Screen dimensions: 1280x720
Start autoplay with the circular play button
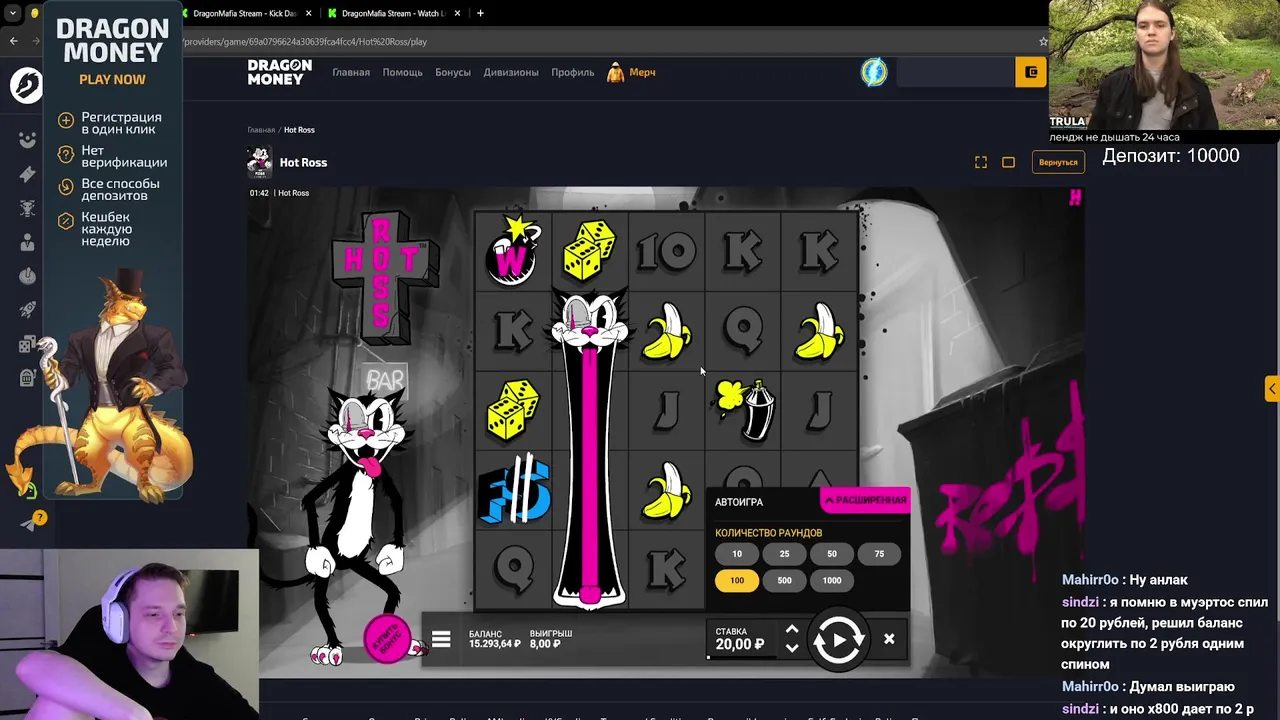[x=838, y=640]
